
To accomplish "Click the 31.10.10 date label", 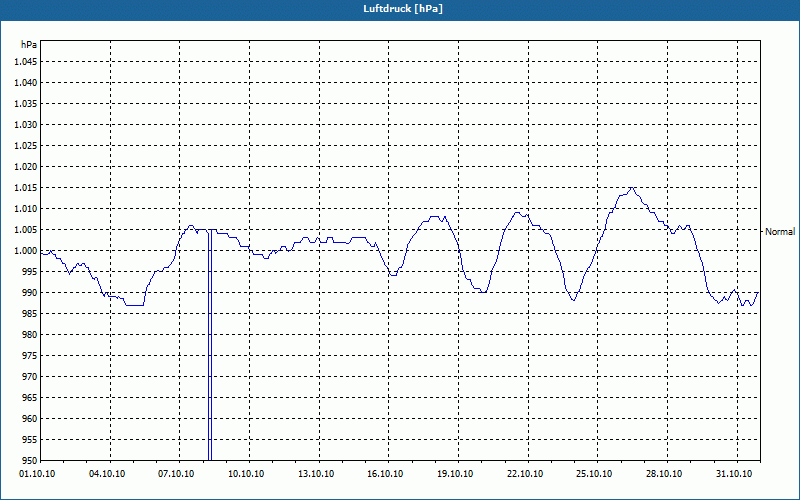I will tap(734, 474).
